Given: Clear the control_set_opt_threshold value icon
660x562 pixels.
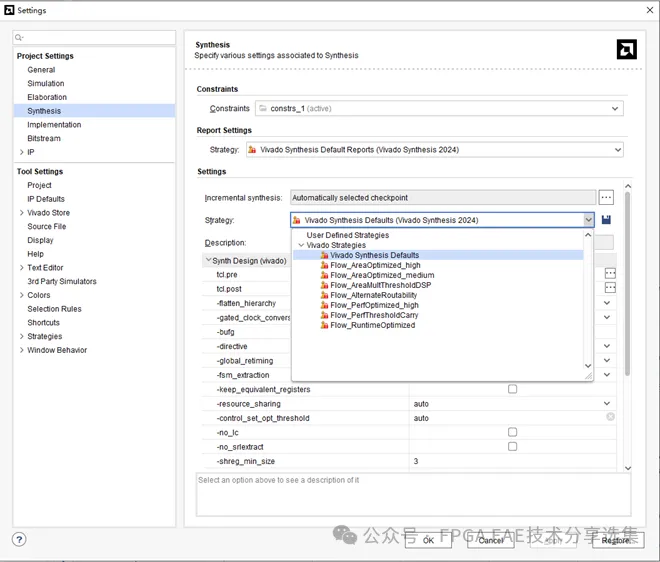Looking at the screenshot, I should [x=609, y=418].
